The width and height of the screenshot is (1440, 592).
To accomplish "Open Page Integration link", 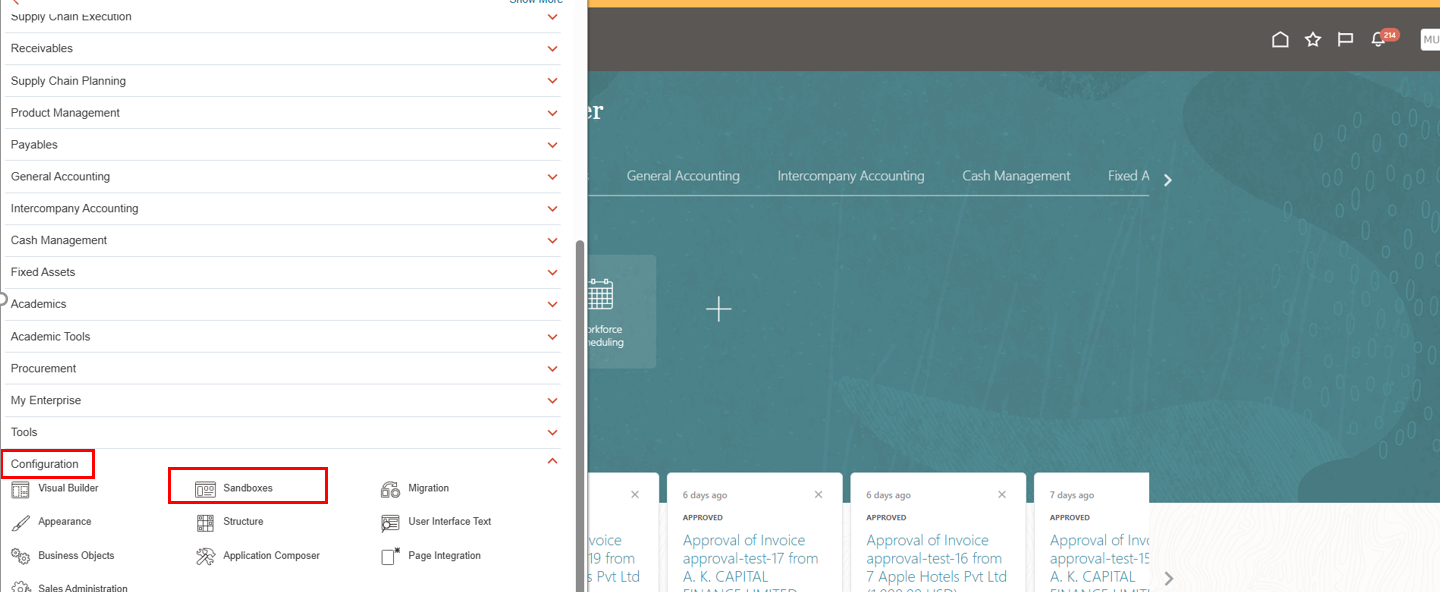I will click(x=445, y=555).
